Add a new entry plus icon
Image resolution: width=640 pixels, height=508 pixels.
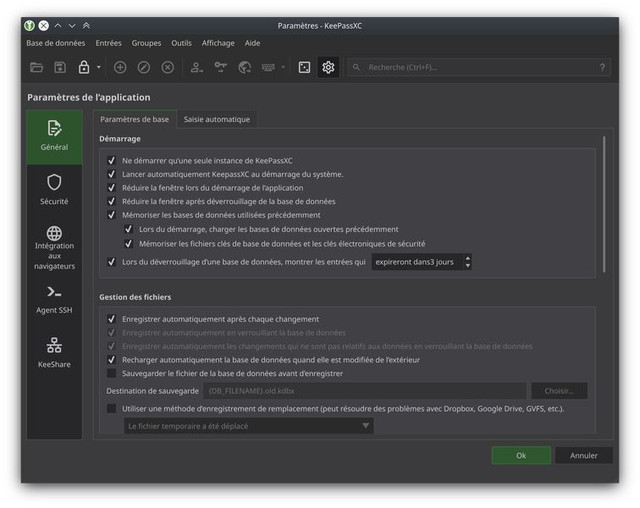120,67
